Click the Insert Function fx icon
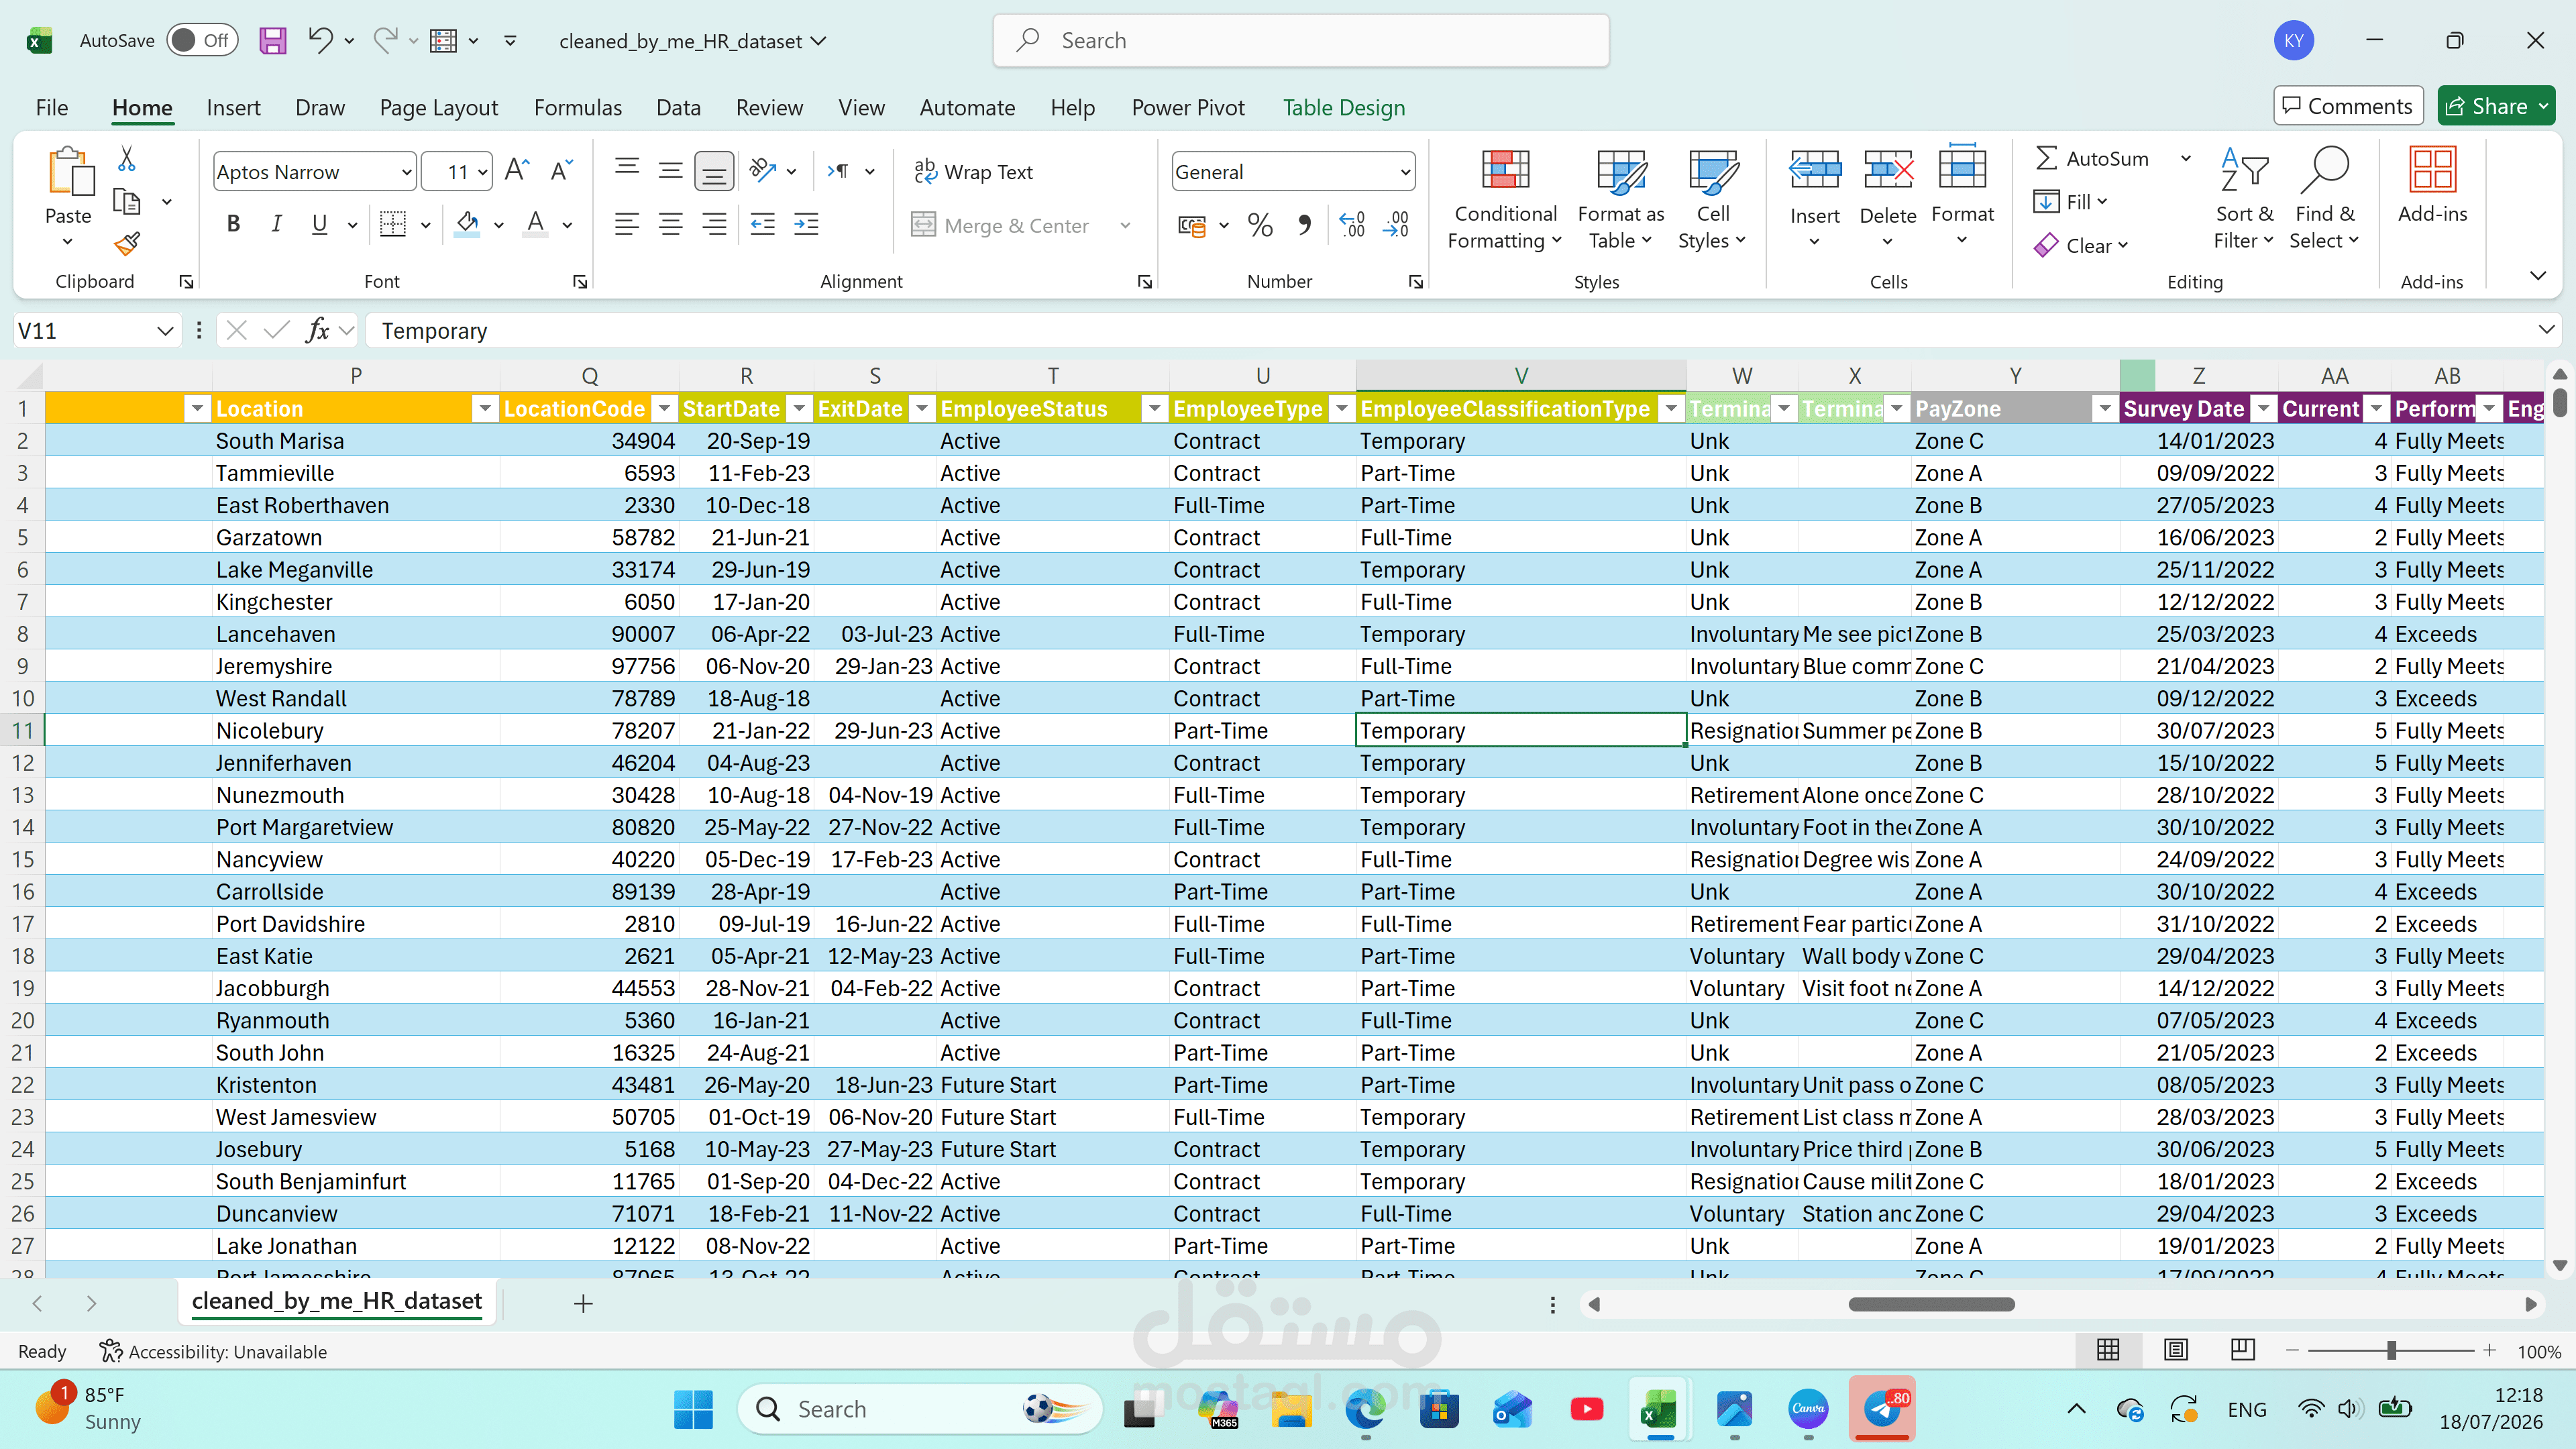This screenshot has width=2576, height=1449. click(x=317, y=330)
